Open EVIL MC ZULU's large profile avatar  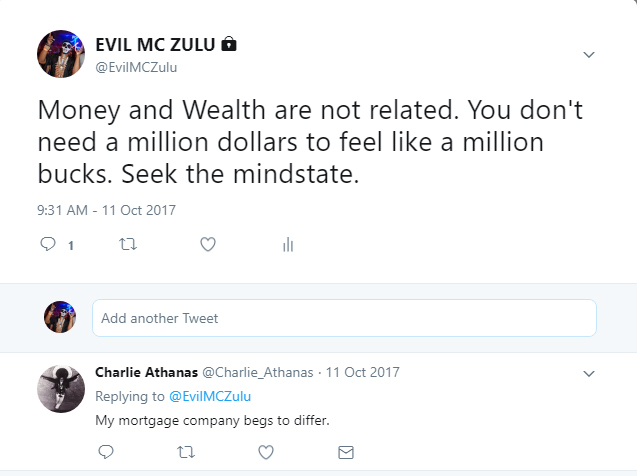tap(60, 54)
